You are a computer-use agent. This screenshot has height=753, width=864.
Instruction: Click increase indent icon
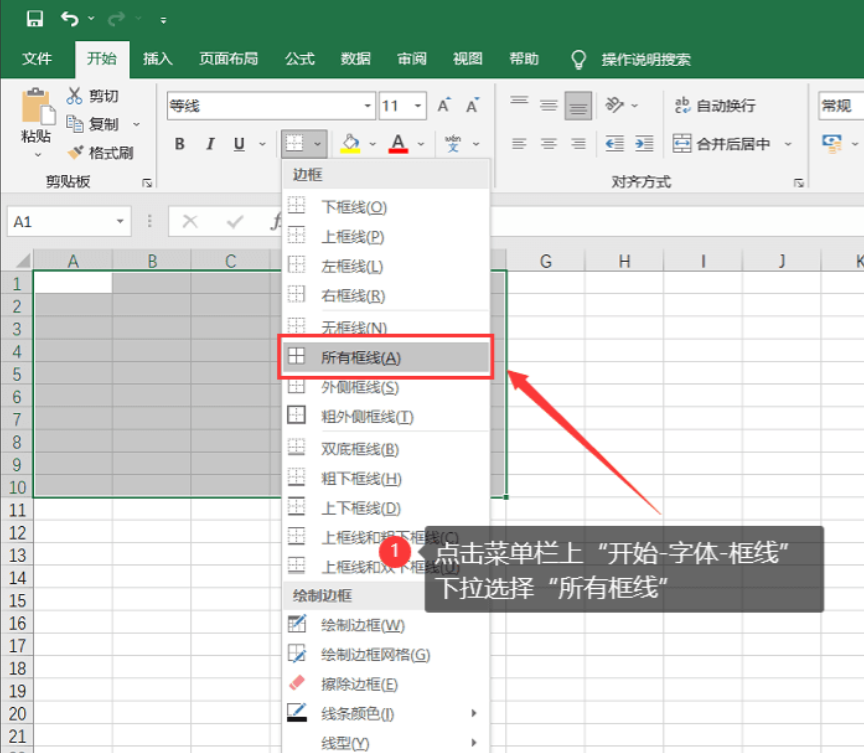644,144
